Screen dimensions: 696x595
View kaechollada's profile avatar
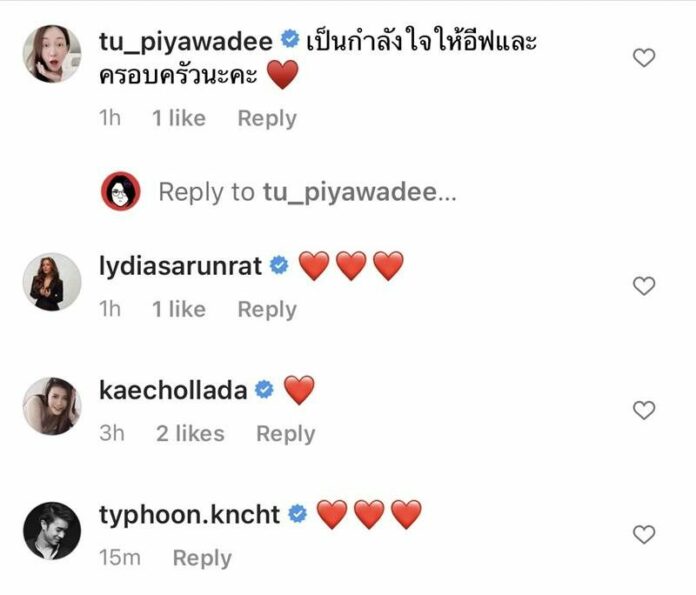pyautogui.click(x=52, y=406)
